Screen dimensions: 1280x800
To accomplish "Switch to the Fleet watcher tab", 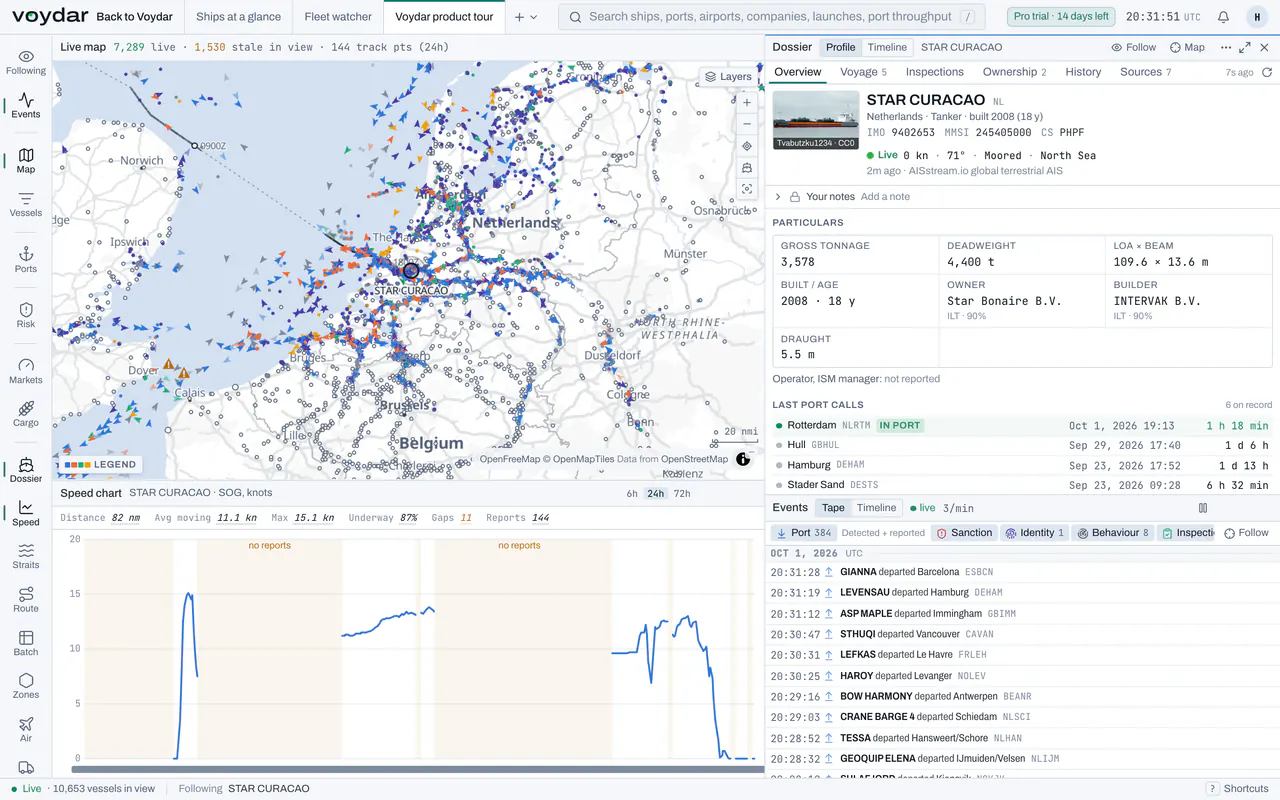I will tap(338, 17).
